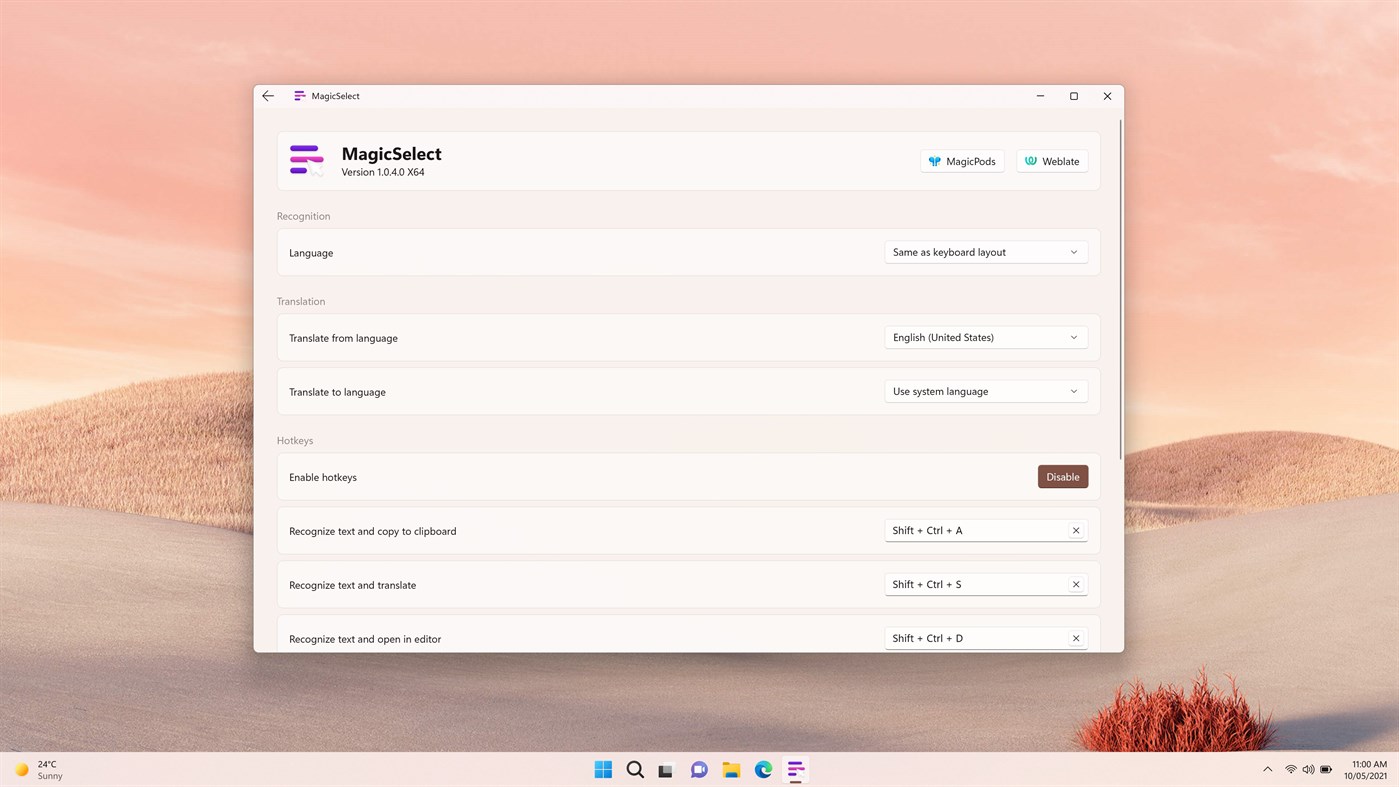Viewport: 1399px width, 787px height.
Task: Clear the Shift + Ctrl + A hotkey
Action: coord(1075,530)
